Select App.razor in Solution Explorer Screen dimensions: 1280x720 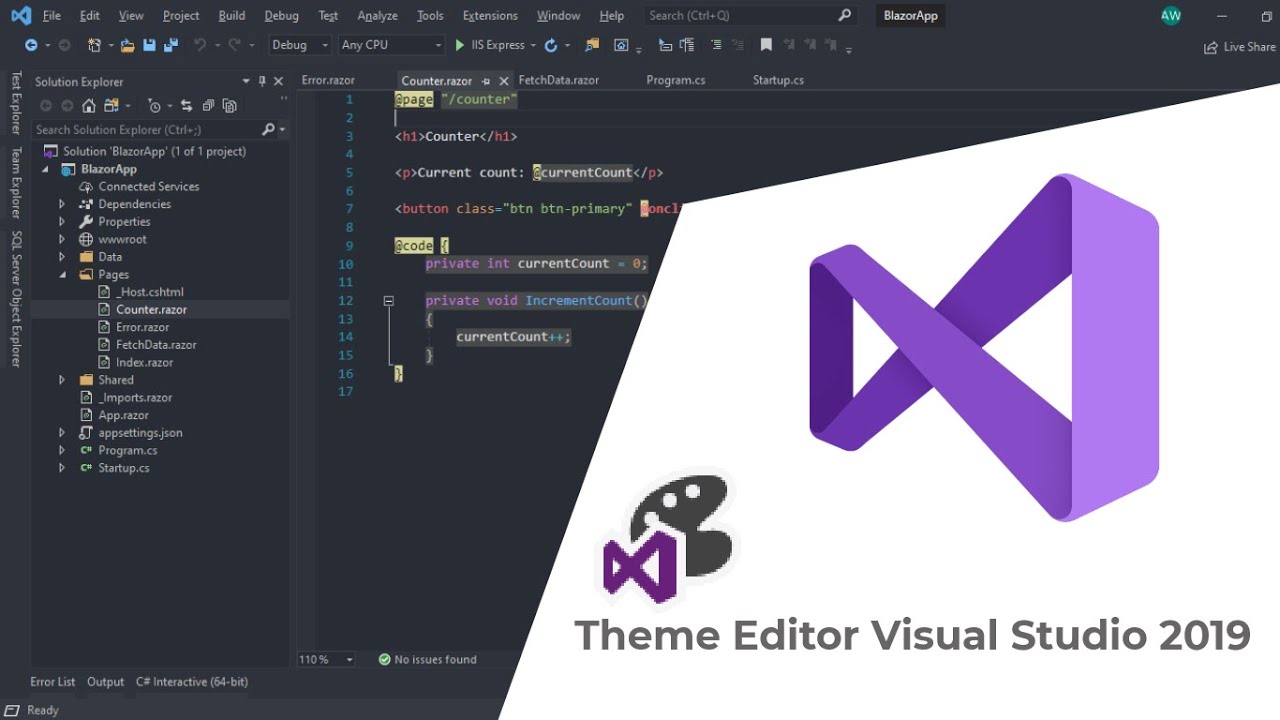coord(124,415)
